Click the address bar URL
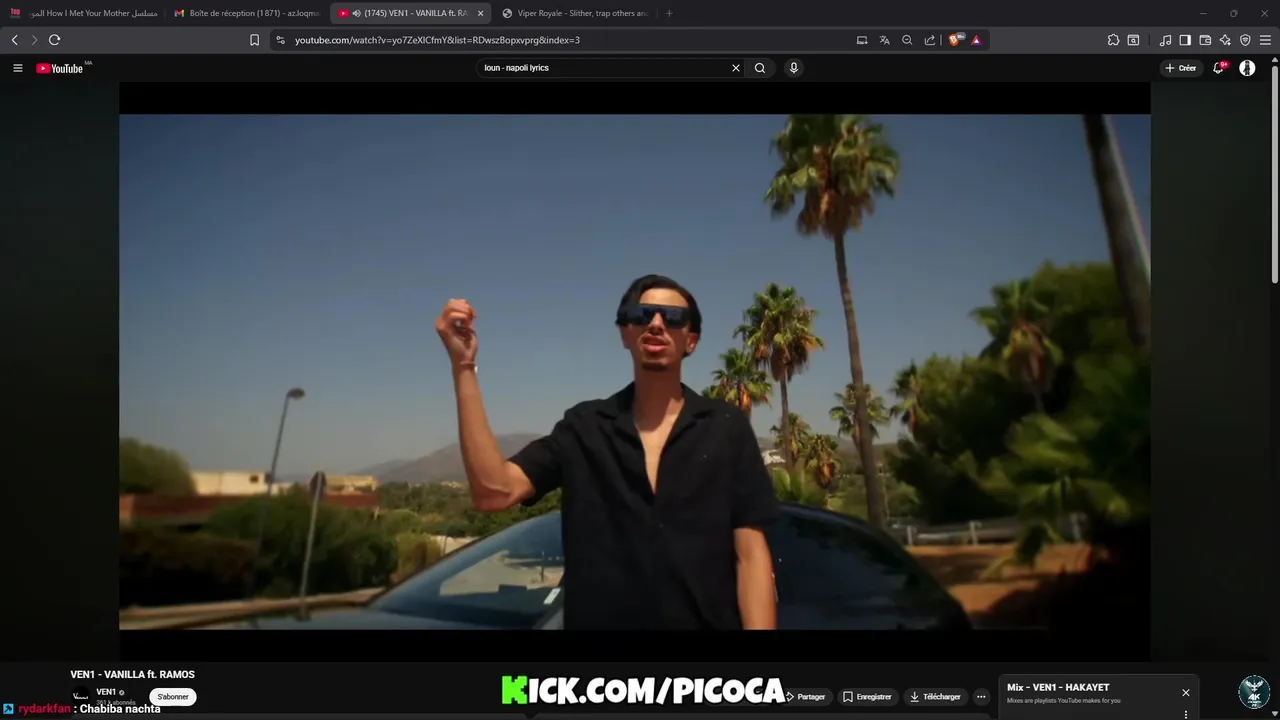Image resolution: width=1280 pixels, height=720 pixels. coord(437,40)
